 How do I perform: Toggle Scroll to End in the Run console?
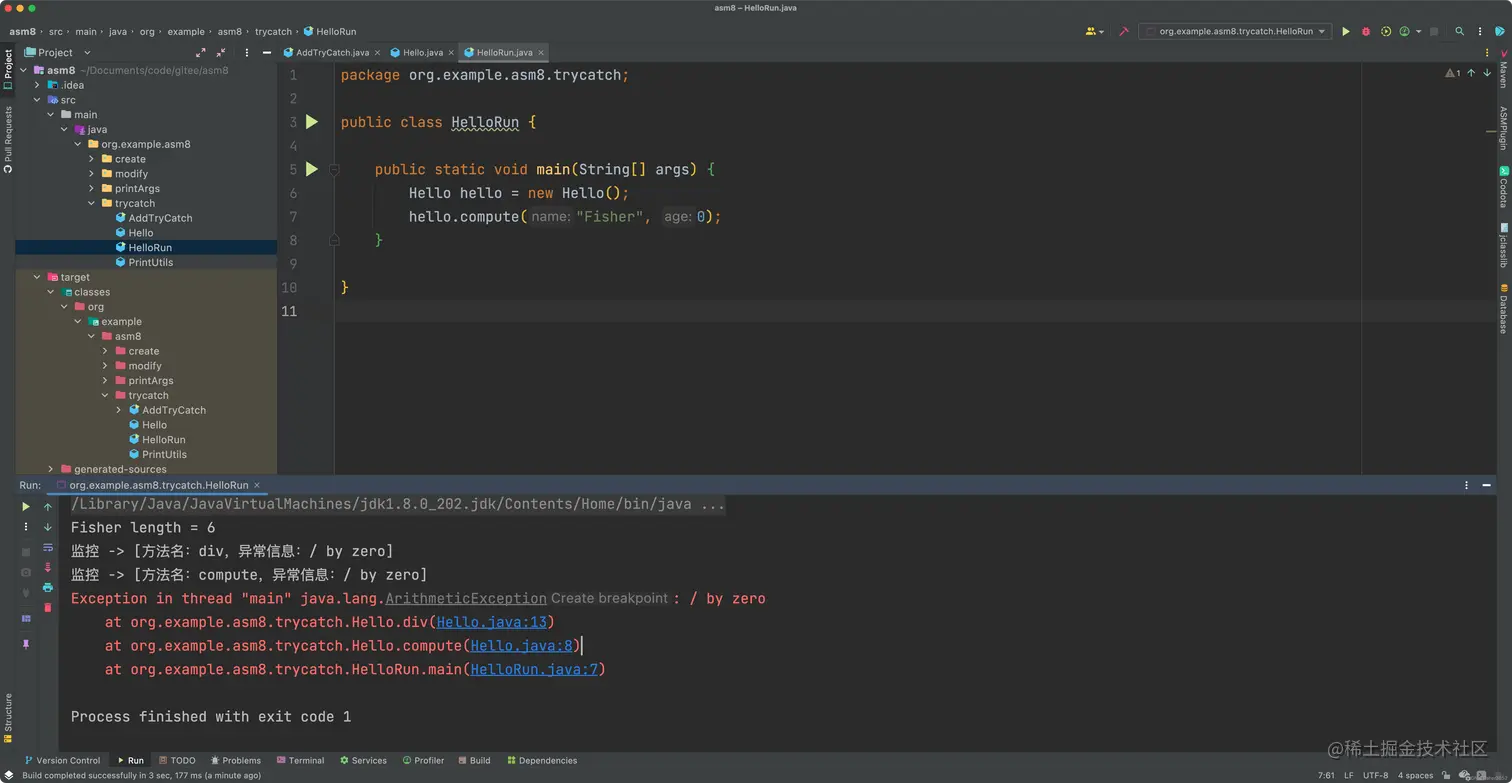pos(48,567)
